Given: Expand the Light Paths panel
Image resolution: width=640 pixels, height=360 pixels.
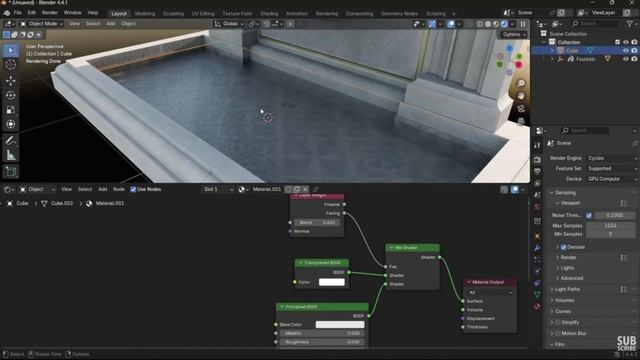Looking at the screenshot, I should coord(567,289).
